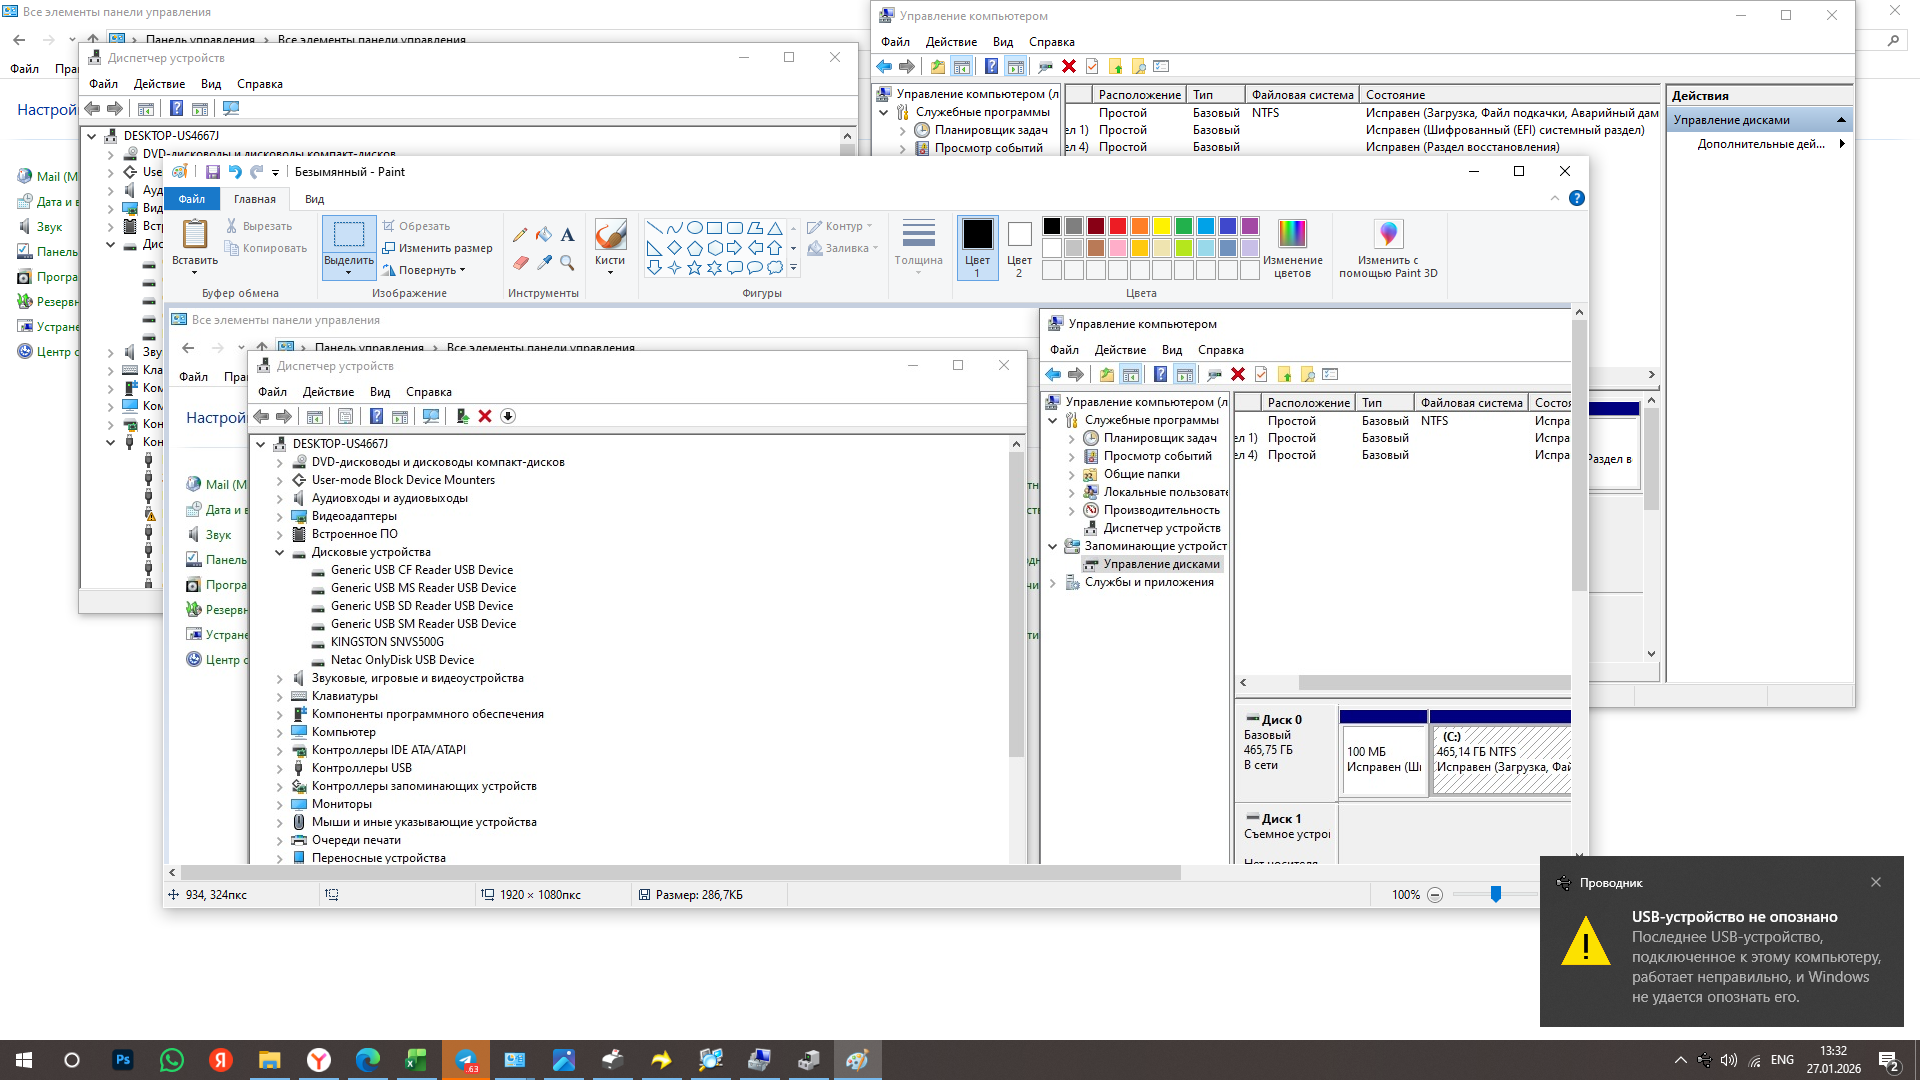Pick the Magnifier tool in Paint

click(567, 262)
